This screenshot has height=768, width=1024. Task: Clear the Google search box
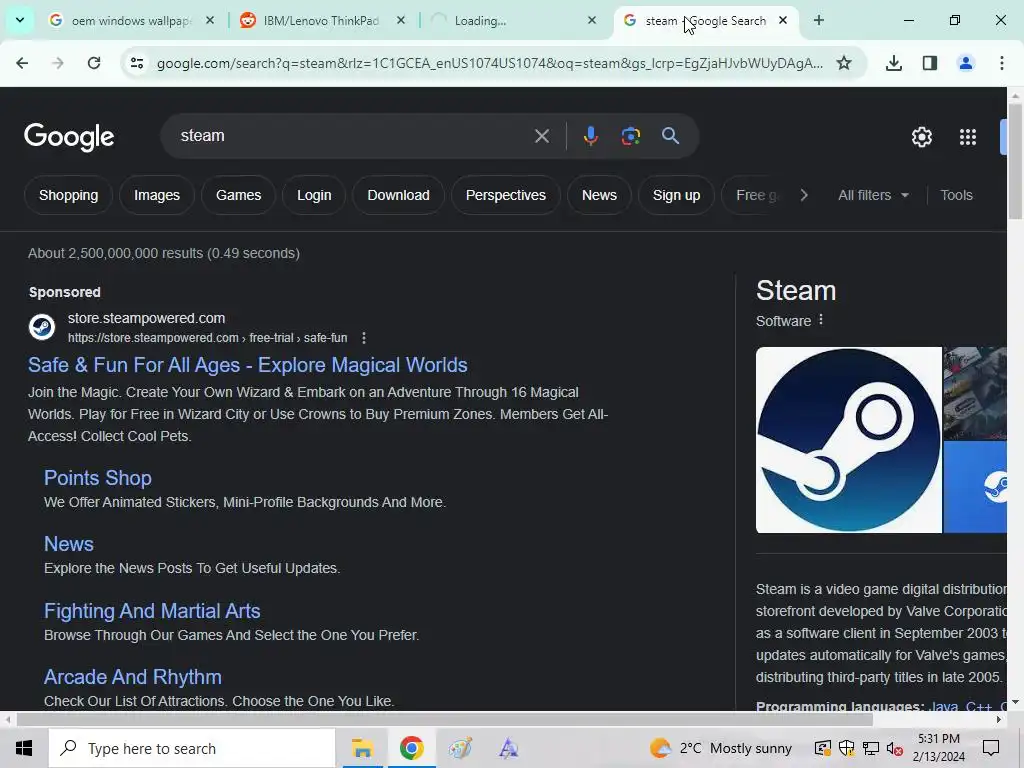541,136
